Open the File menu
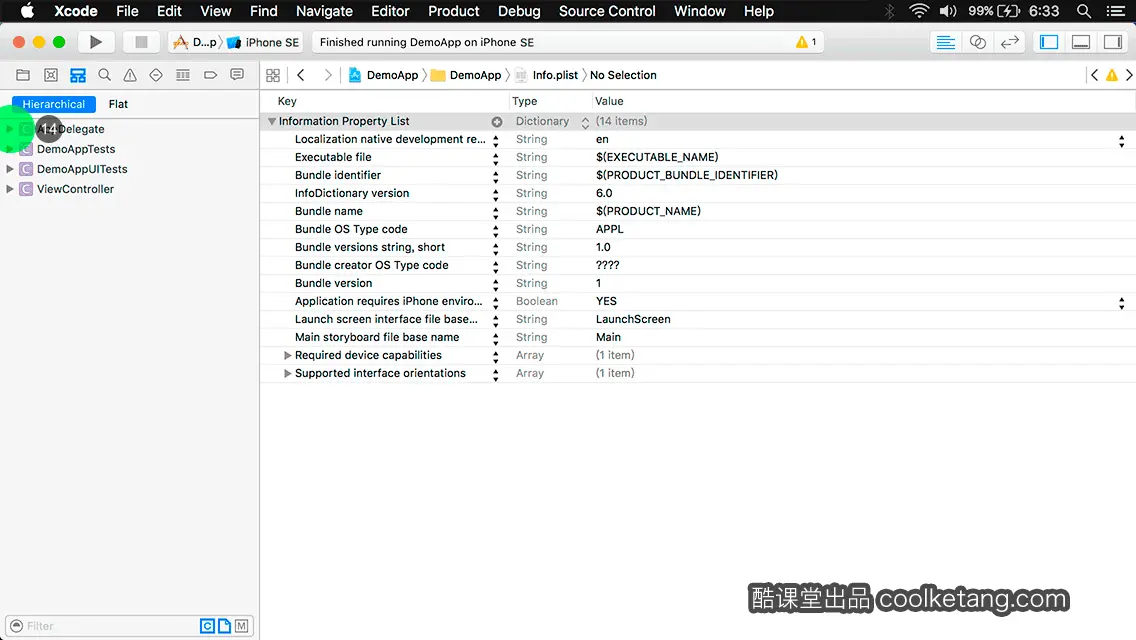The image size is (1136, 640). click(127, 11)
